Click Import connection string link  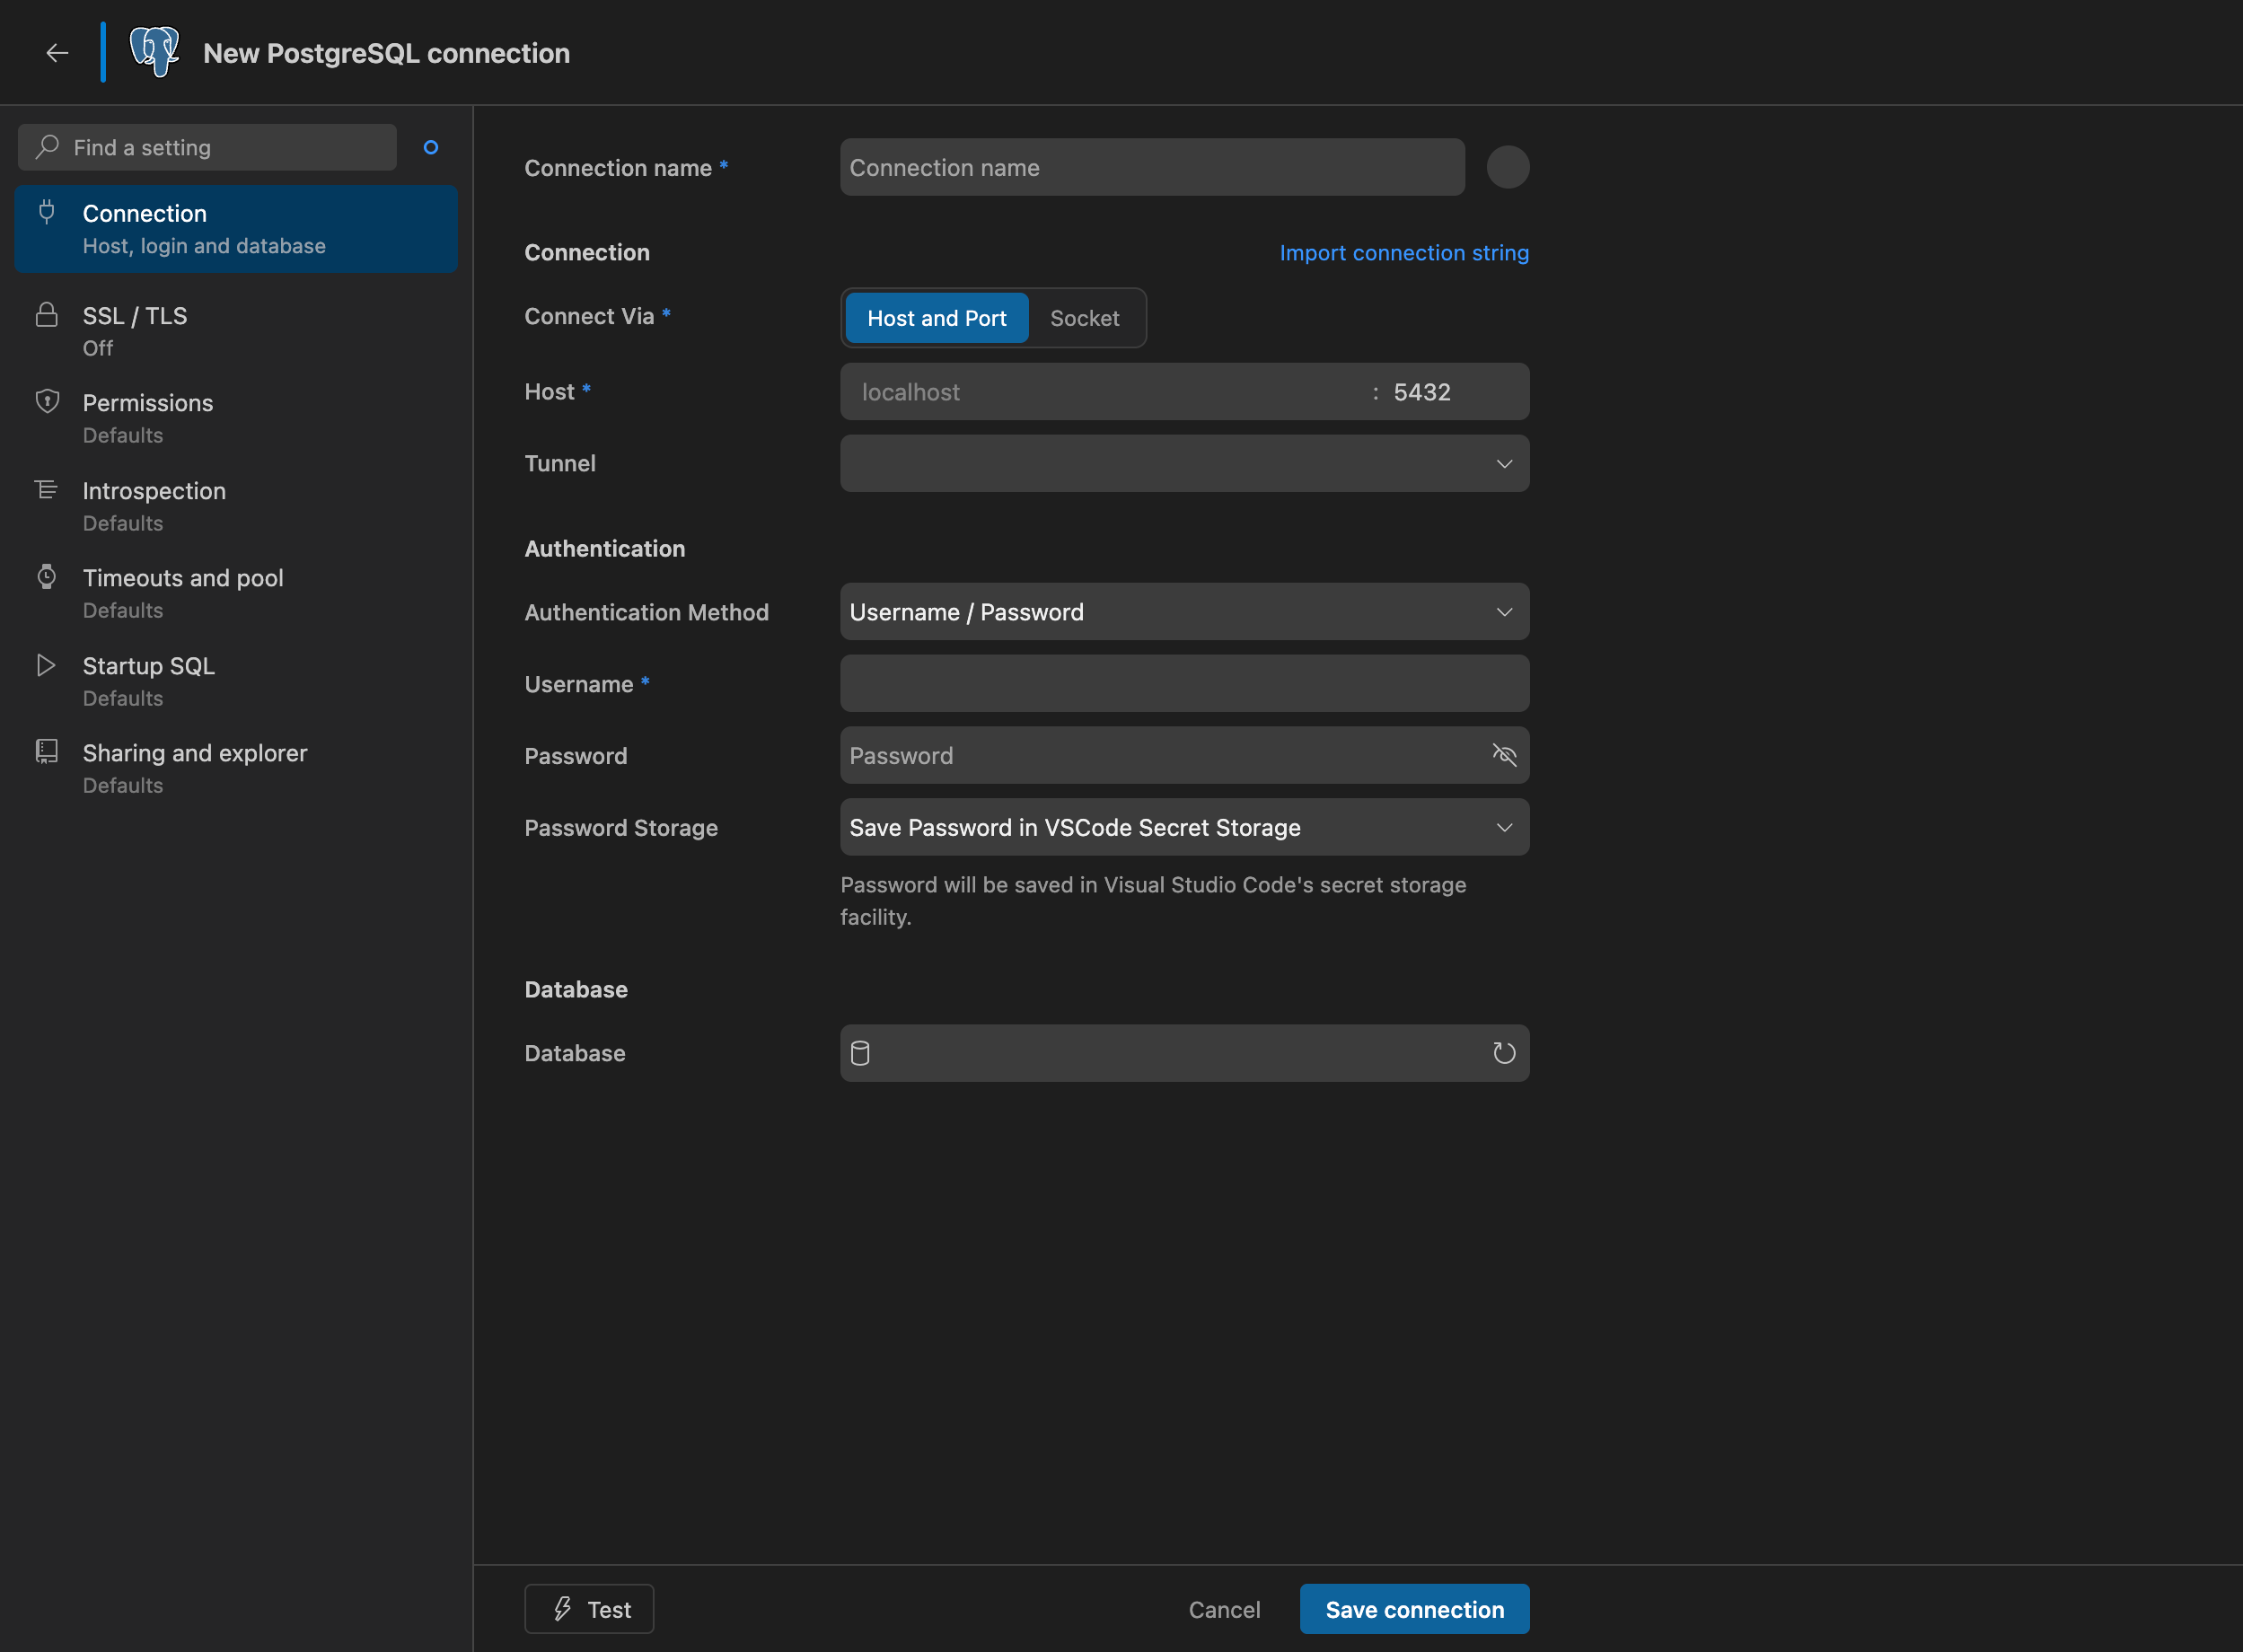point(1404,252)
